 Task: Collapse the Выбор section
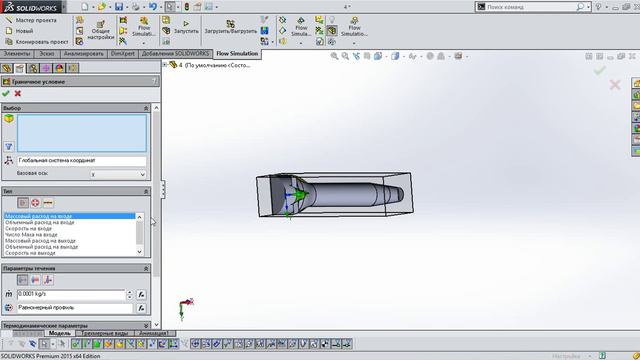pos(146,108)
